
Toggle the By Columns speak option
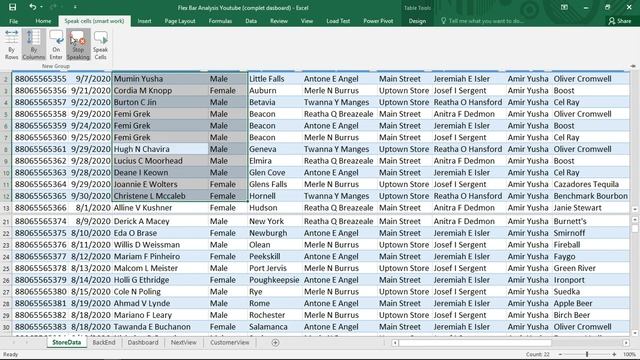(33, 45)
